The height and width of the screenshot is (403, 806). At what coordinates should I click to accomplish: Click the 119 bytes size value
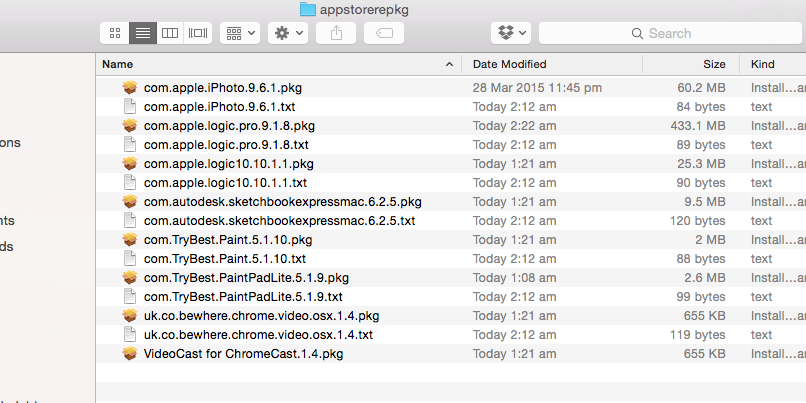pyautogui.click(x=698, y=335)
